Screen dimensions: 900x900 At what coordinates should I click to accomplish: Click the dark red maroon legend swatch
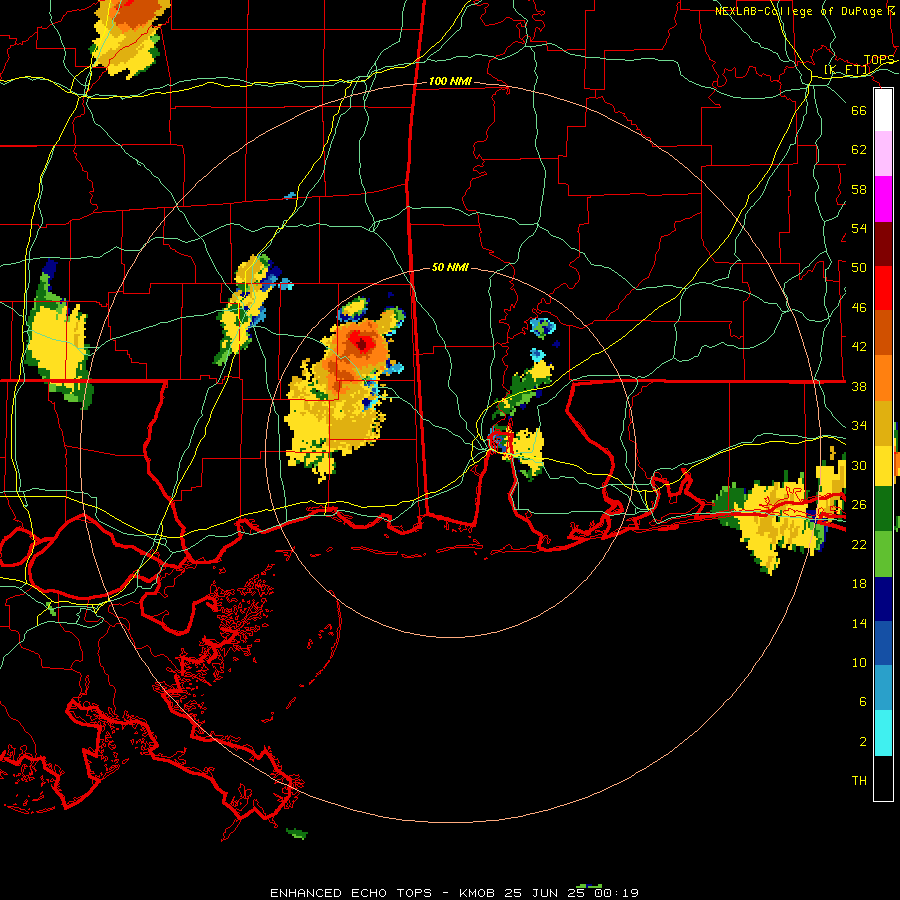point(883,244)
